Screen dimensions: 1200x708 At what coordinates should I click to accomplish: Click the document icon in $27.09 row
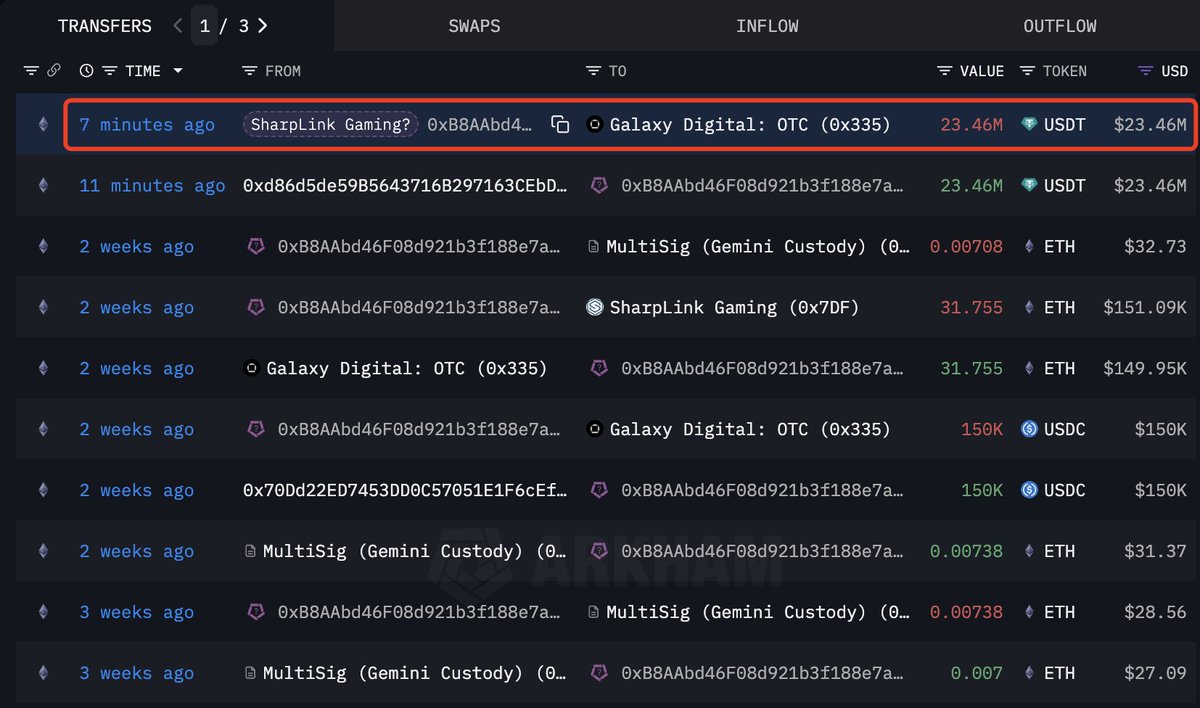coord(251,674)
